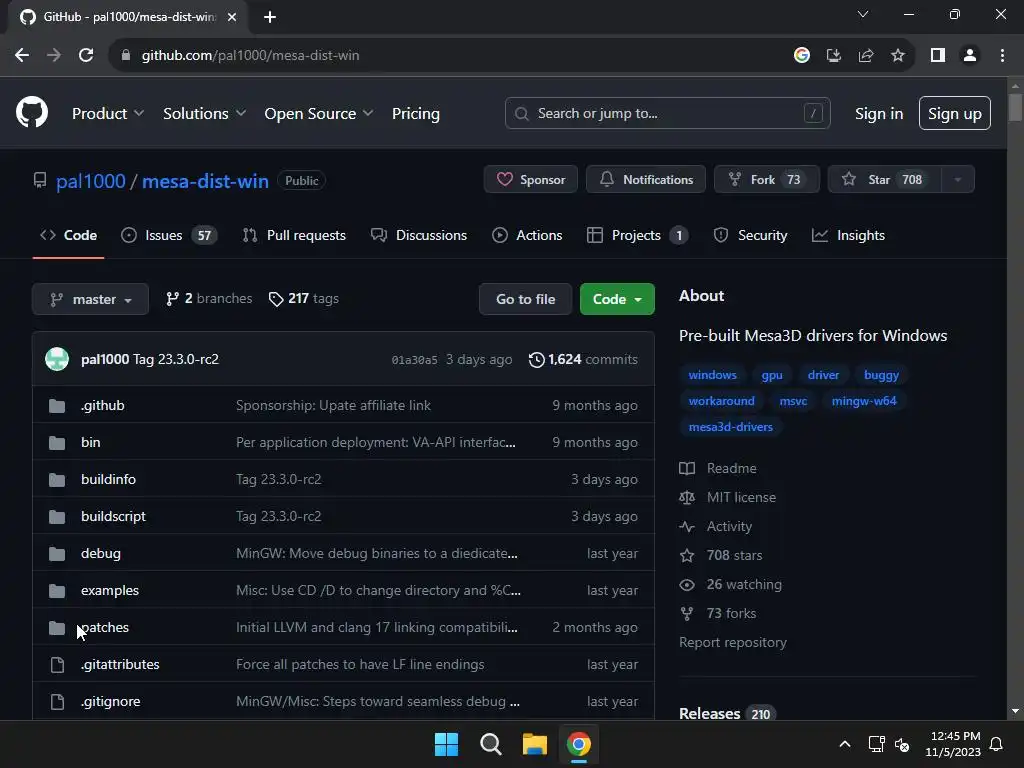Click the .gitattributes file icon
1024x768 pixels.
tap(57, 665)
